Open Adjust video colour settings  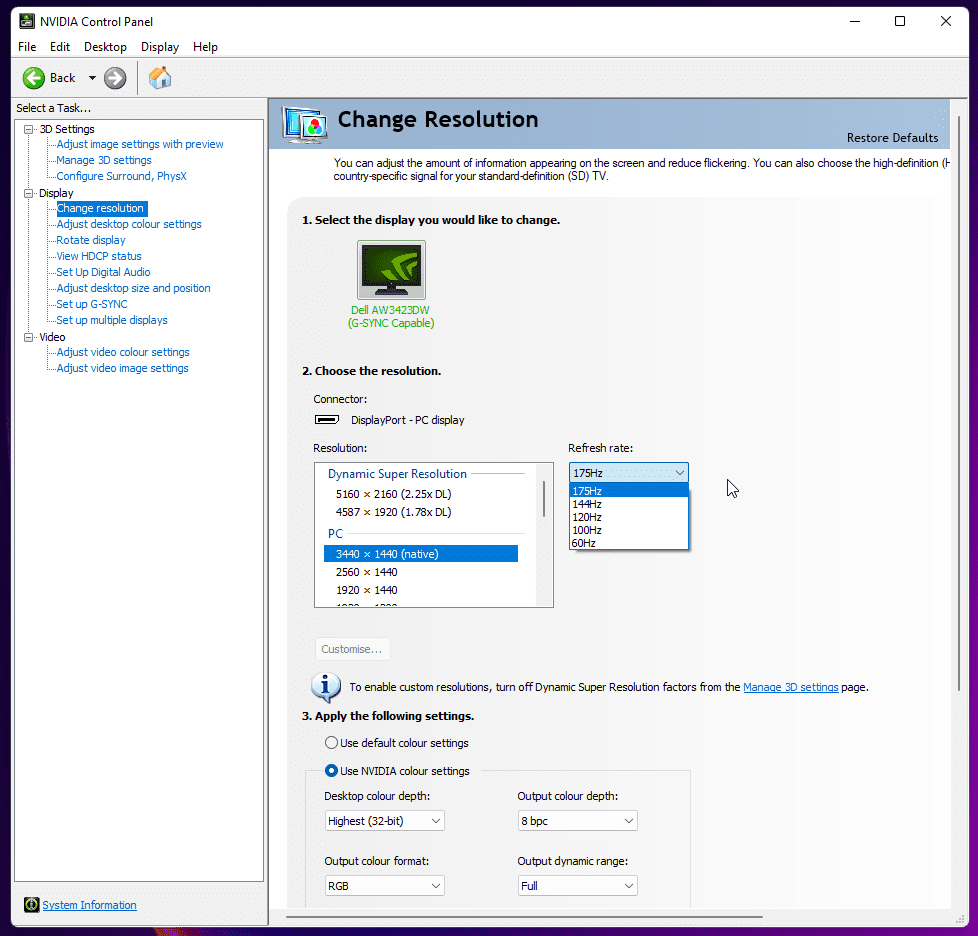[123, 352]
